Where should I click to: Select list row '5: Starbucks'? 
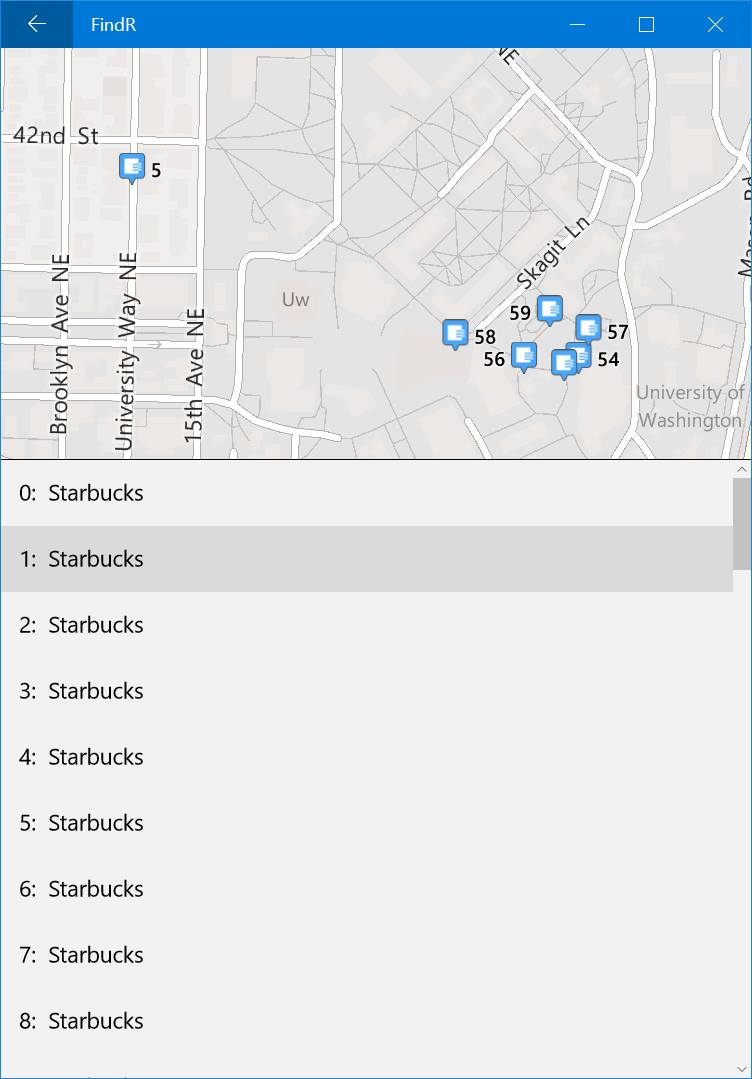pyautogui.click(x=367, y=824)
